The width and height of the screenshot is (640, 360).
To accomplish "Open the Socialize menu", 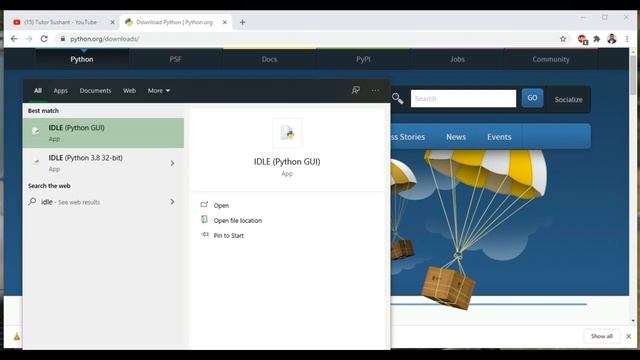I will coord(568,100).
